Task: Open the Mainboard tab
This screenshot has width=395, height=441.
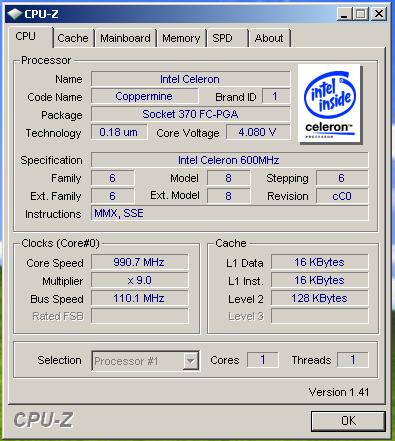Action: pos(125,38)
